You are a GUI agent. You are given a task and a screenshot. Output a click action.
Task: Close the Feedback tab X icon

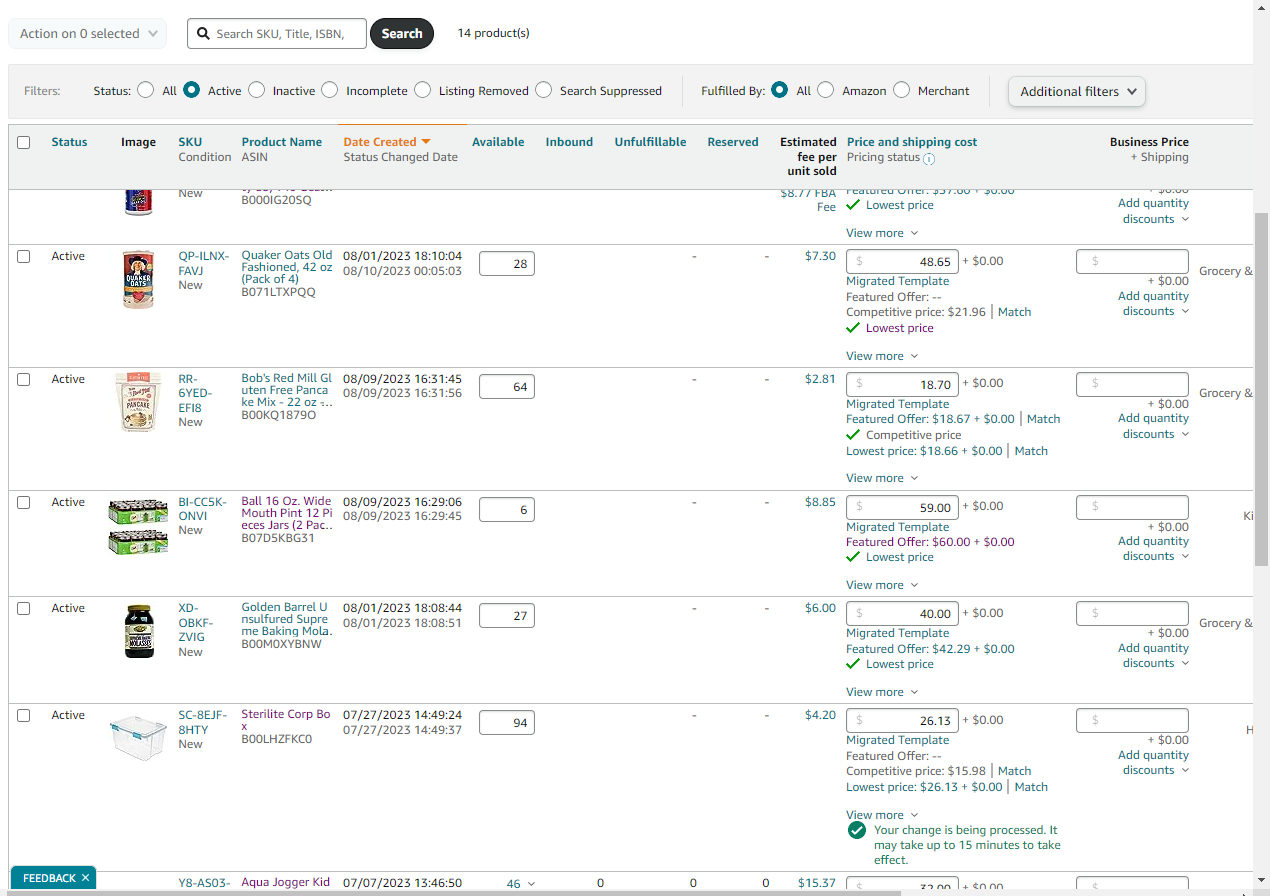coord(86,878)
